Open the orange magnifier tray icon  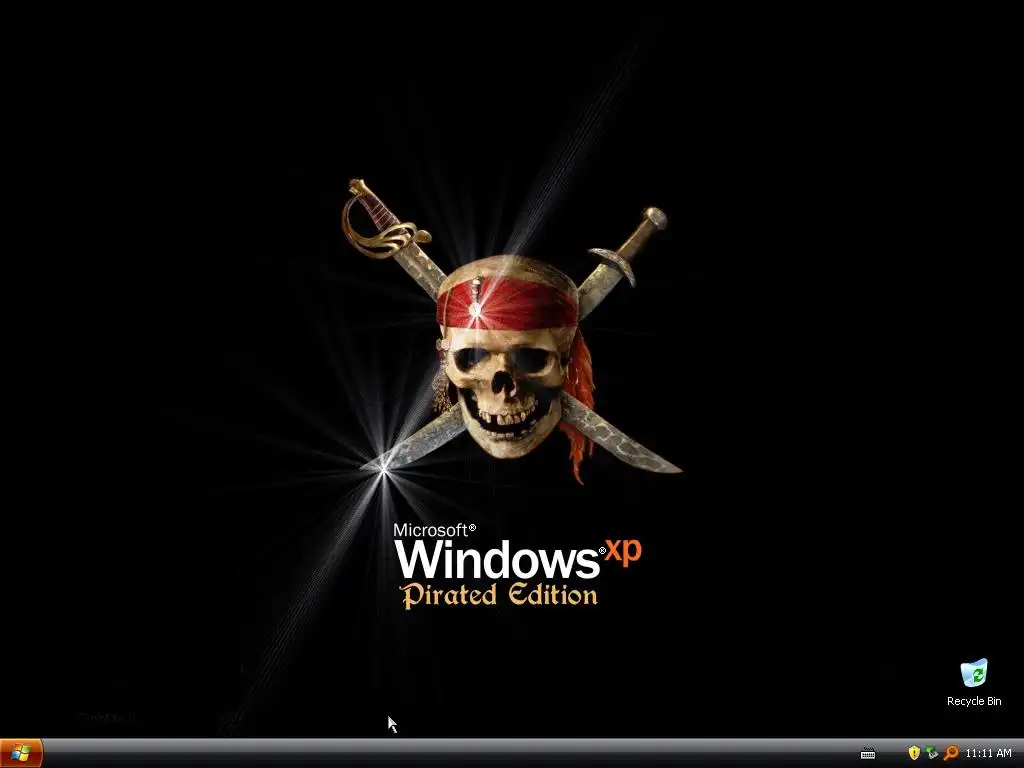pos(951,753)
